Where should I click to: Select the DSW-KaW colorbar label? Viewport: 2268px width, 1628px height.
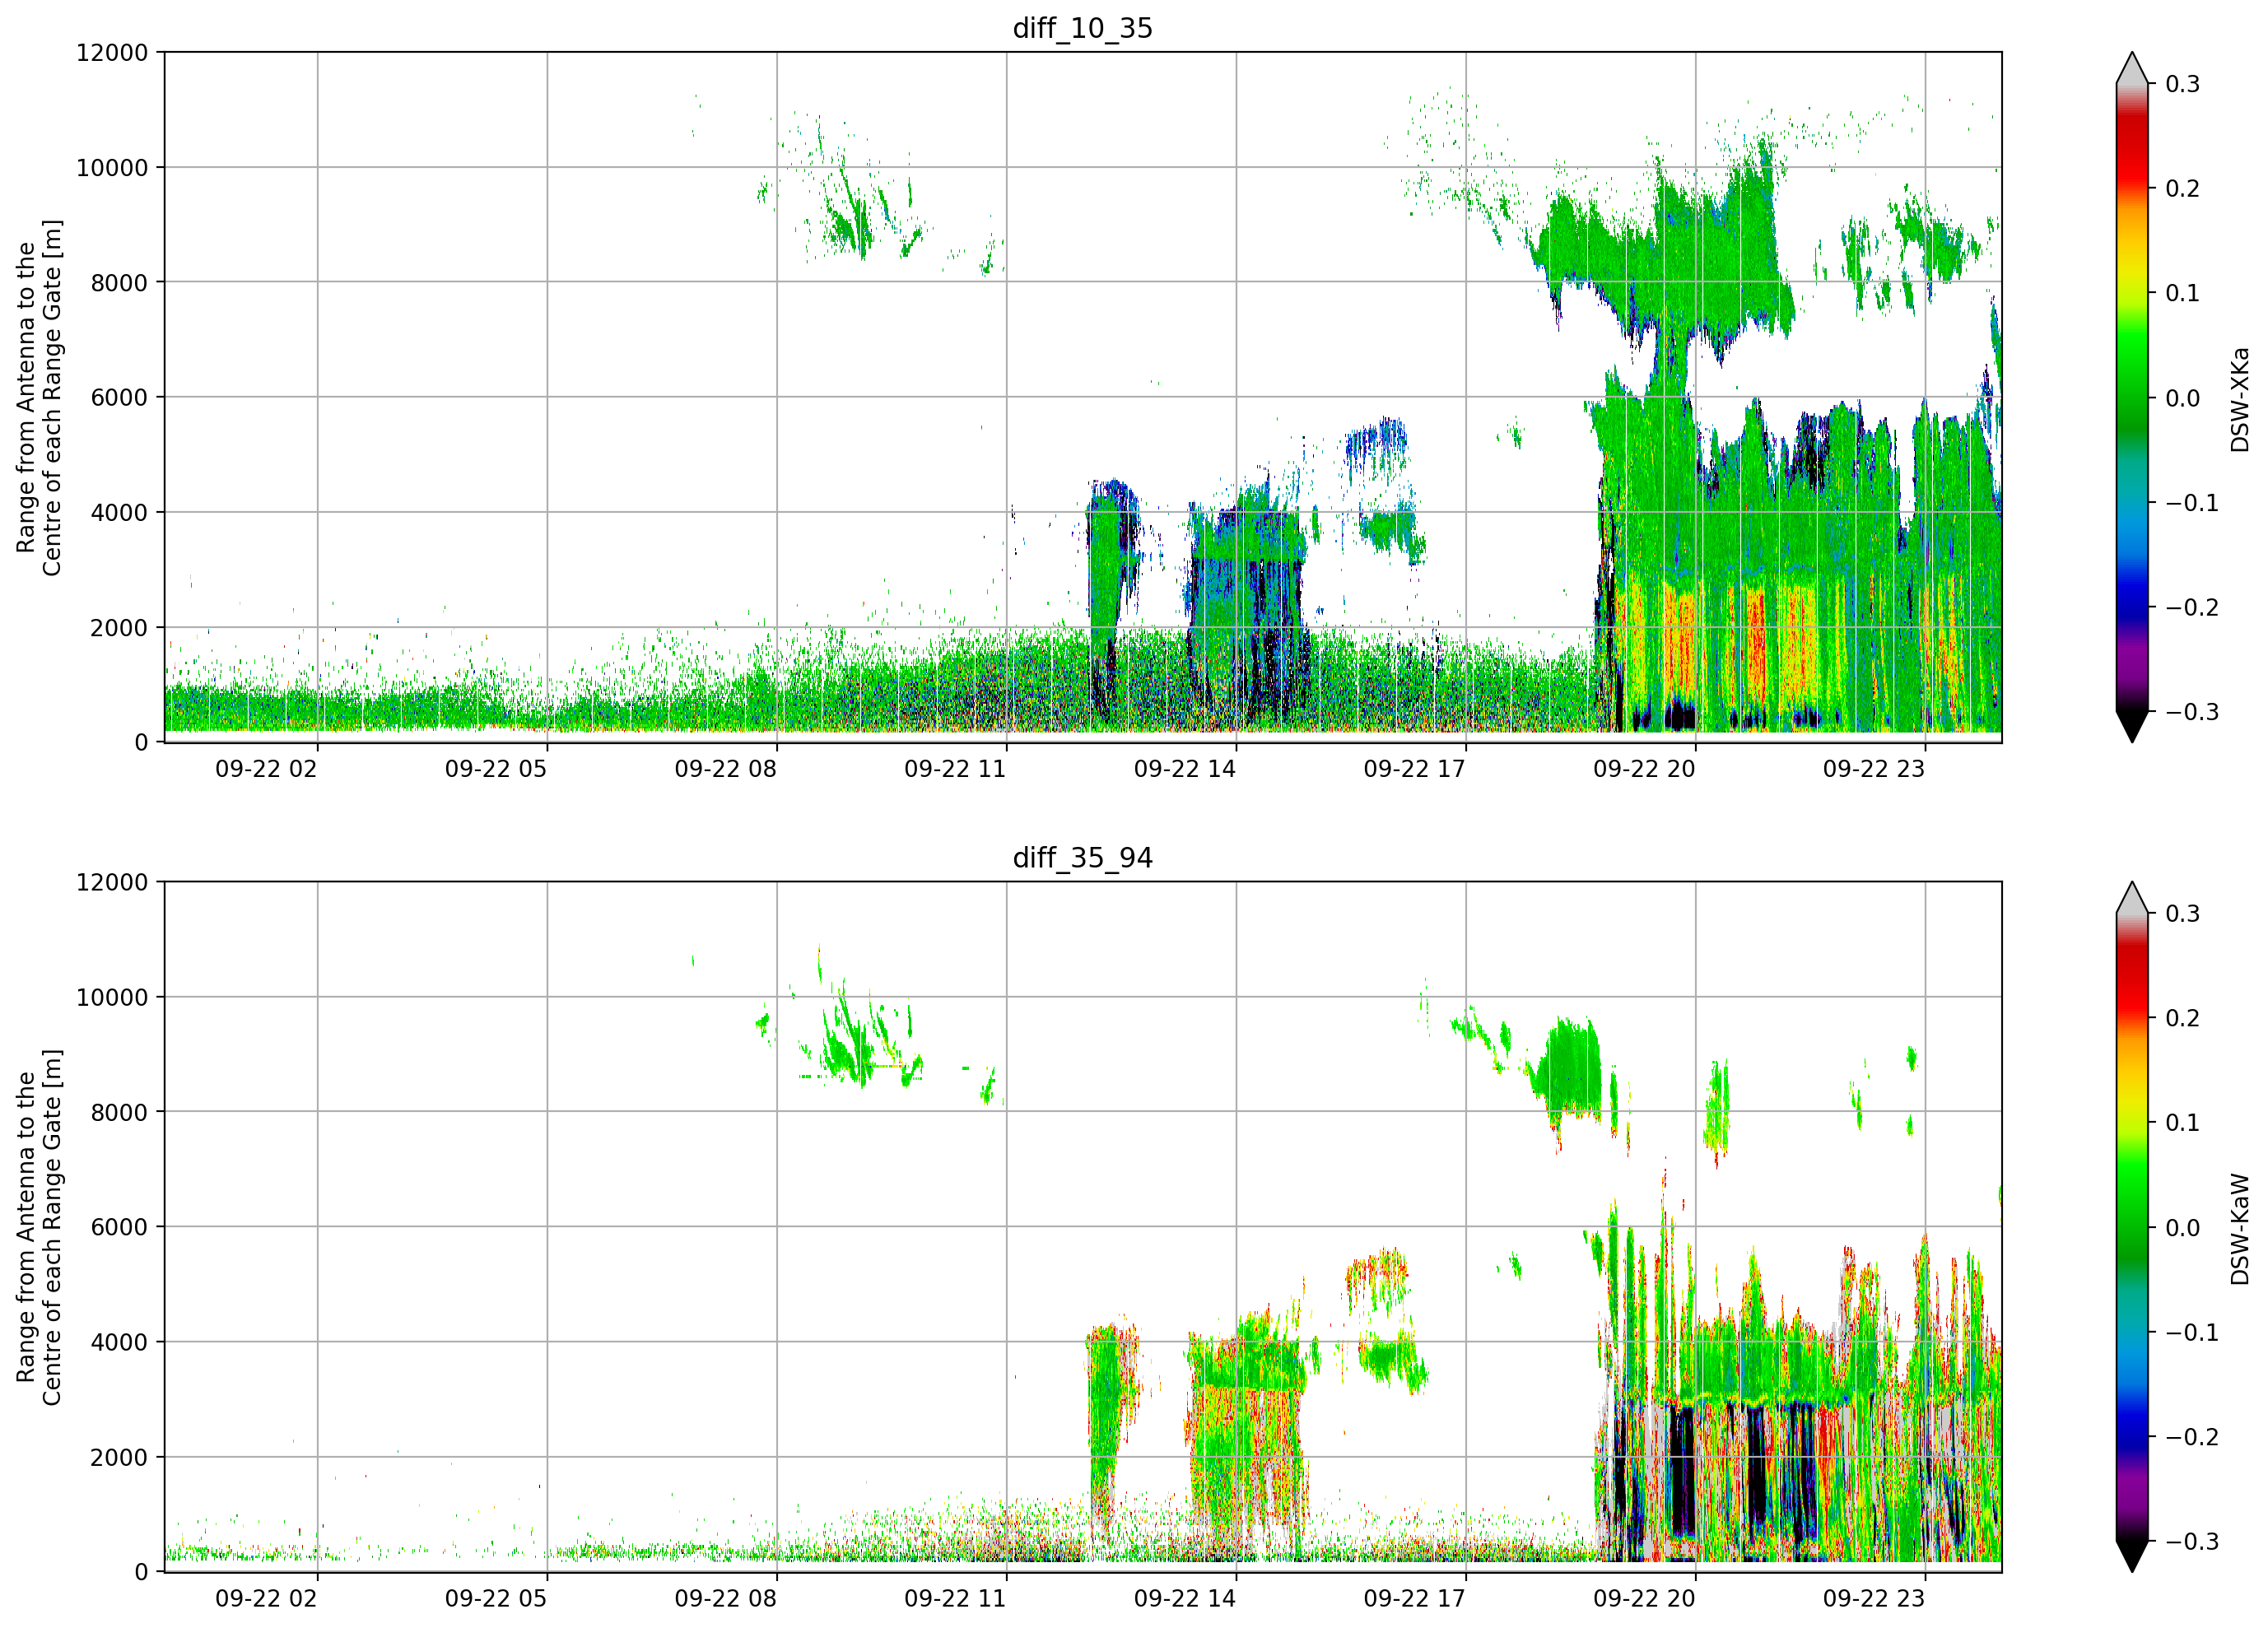pos(2240,1229)
